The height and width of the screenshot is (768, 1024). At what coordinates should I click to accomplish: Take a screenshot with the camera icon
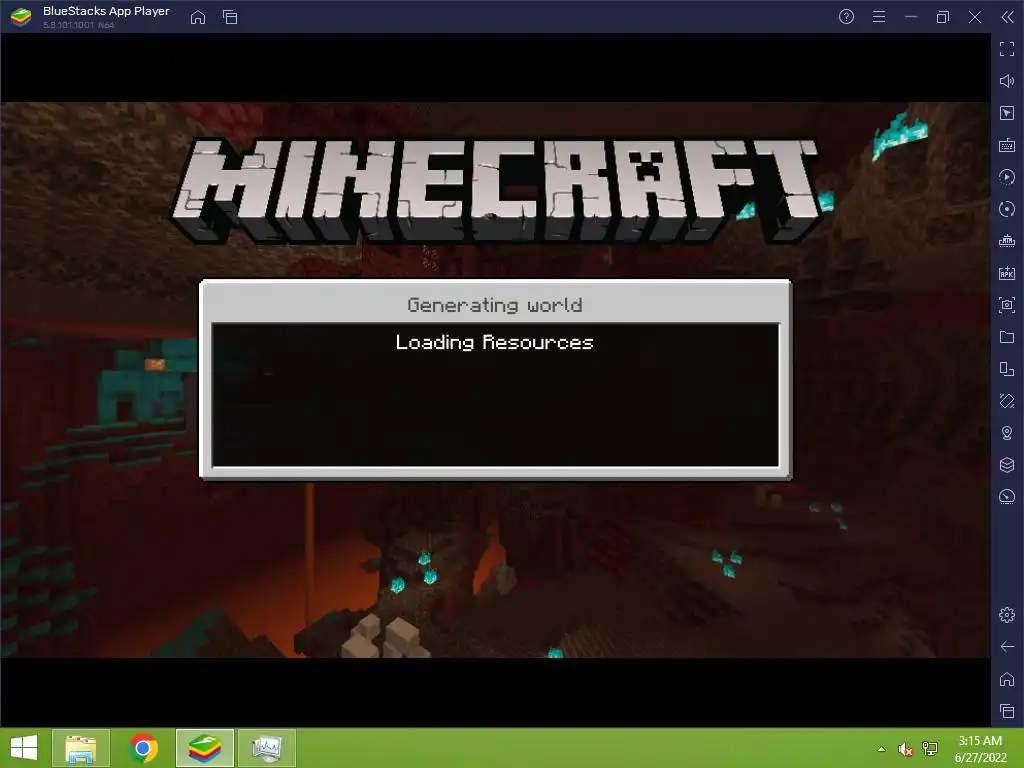coord(1006,305)
